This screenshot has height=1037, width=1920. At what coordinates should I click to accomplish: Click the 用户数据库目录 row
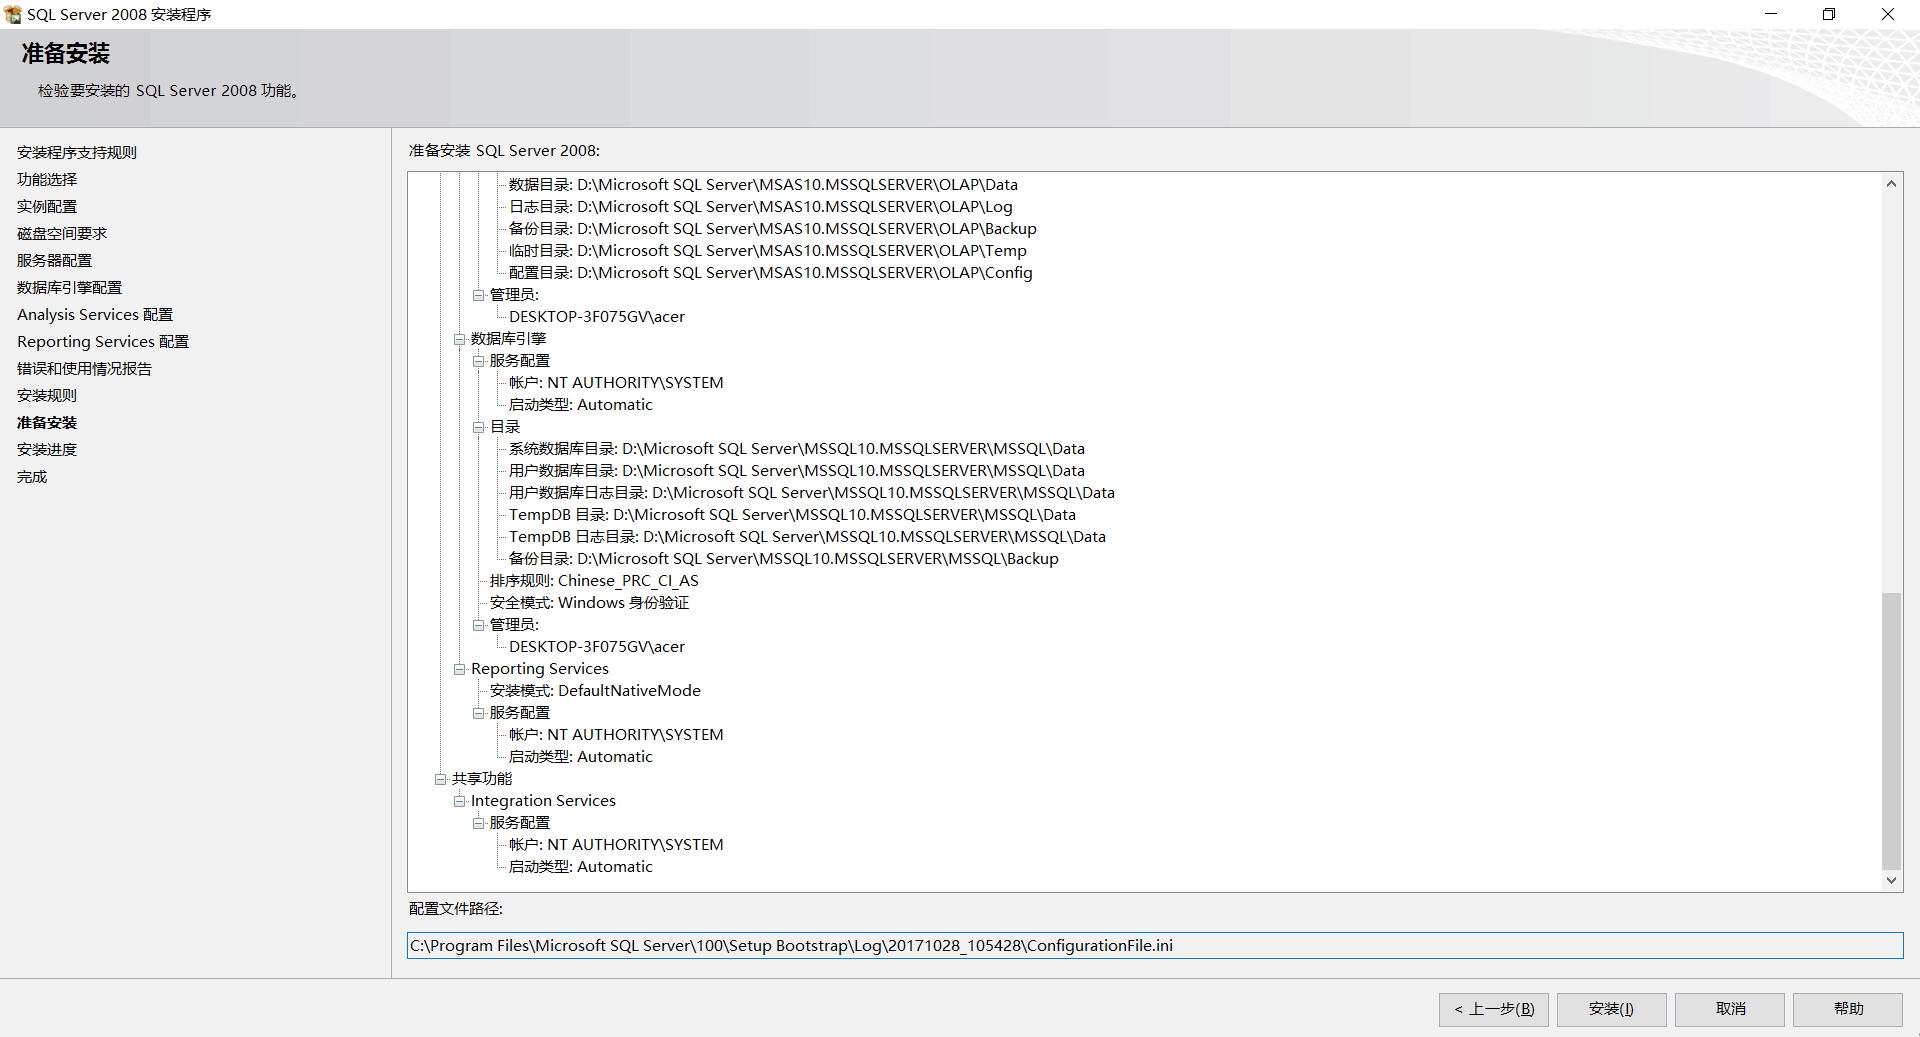click(x=797, y=471)
